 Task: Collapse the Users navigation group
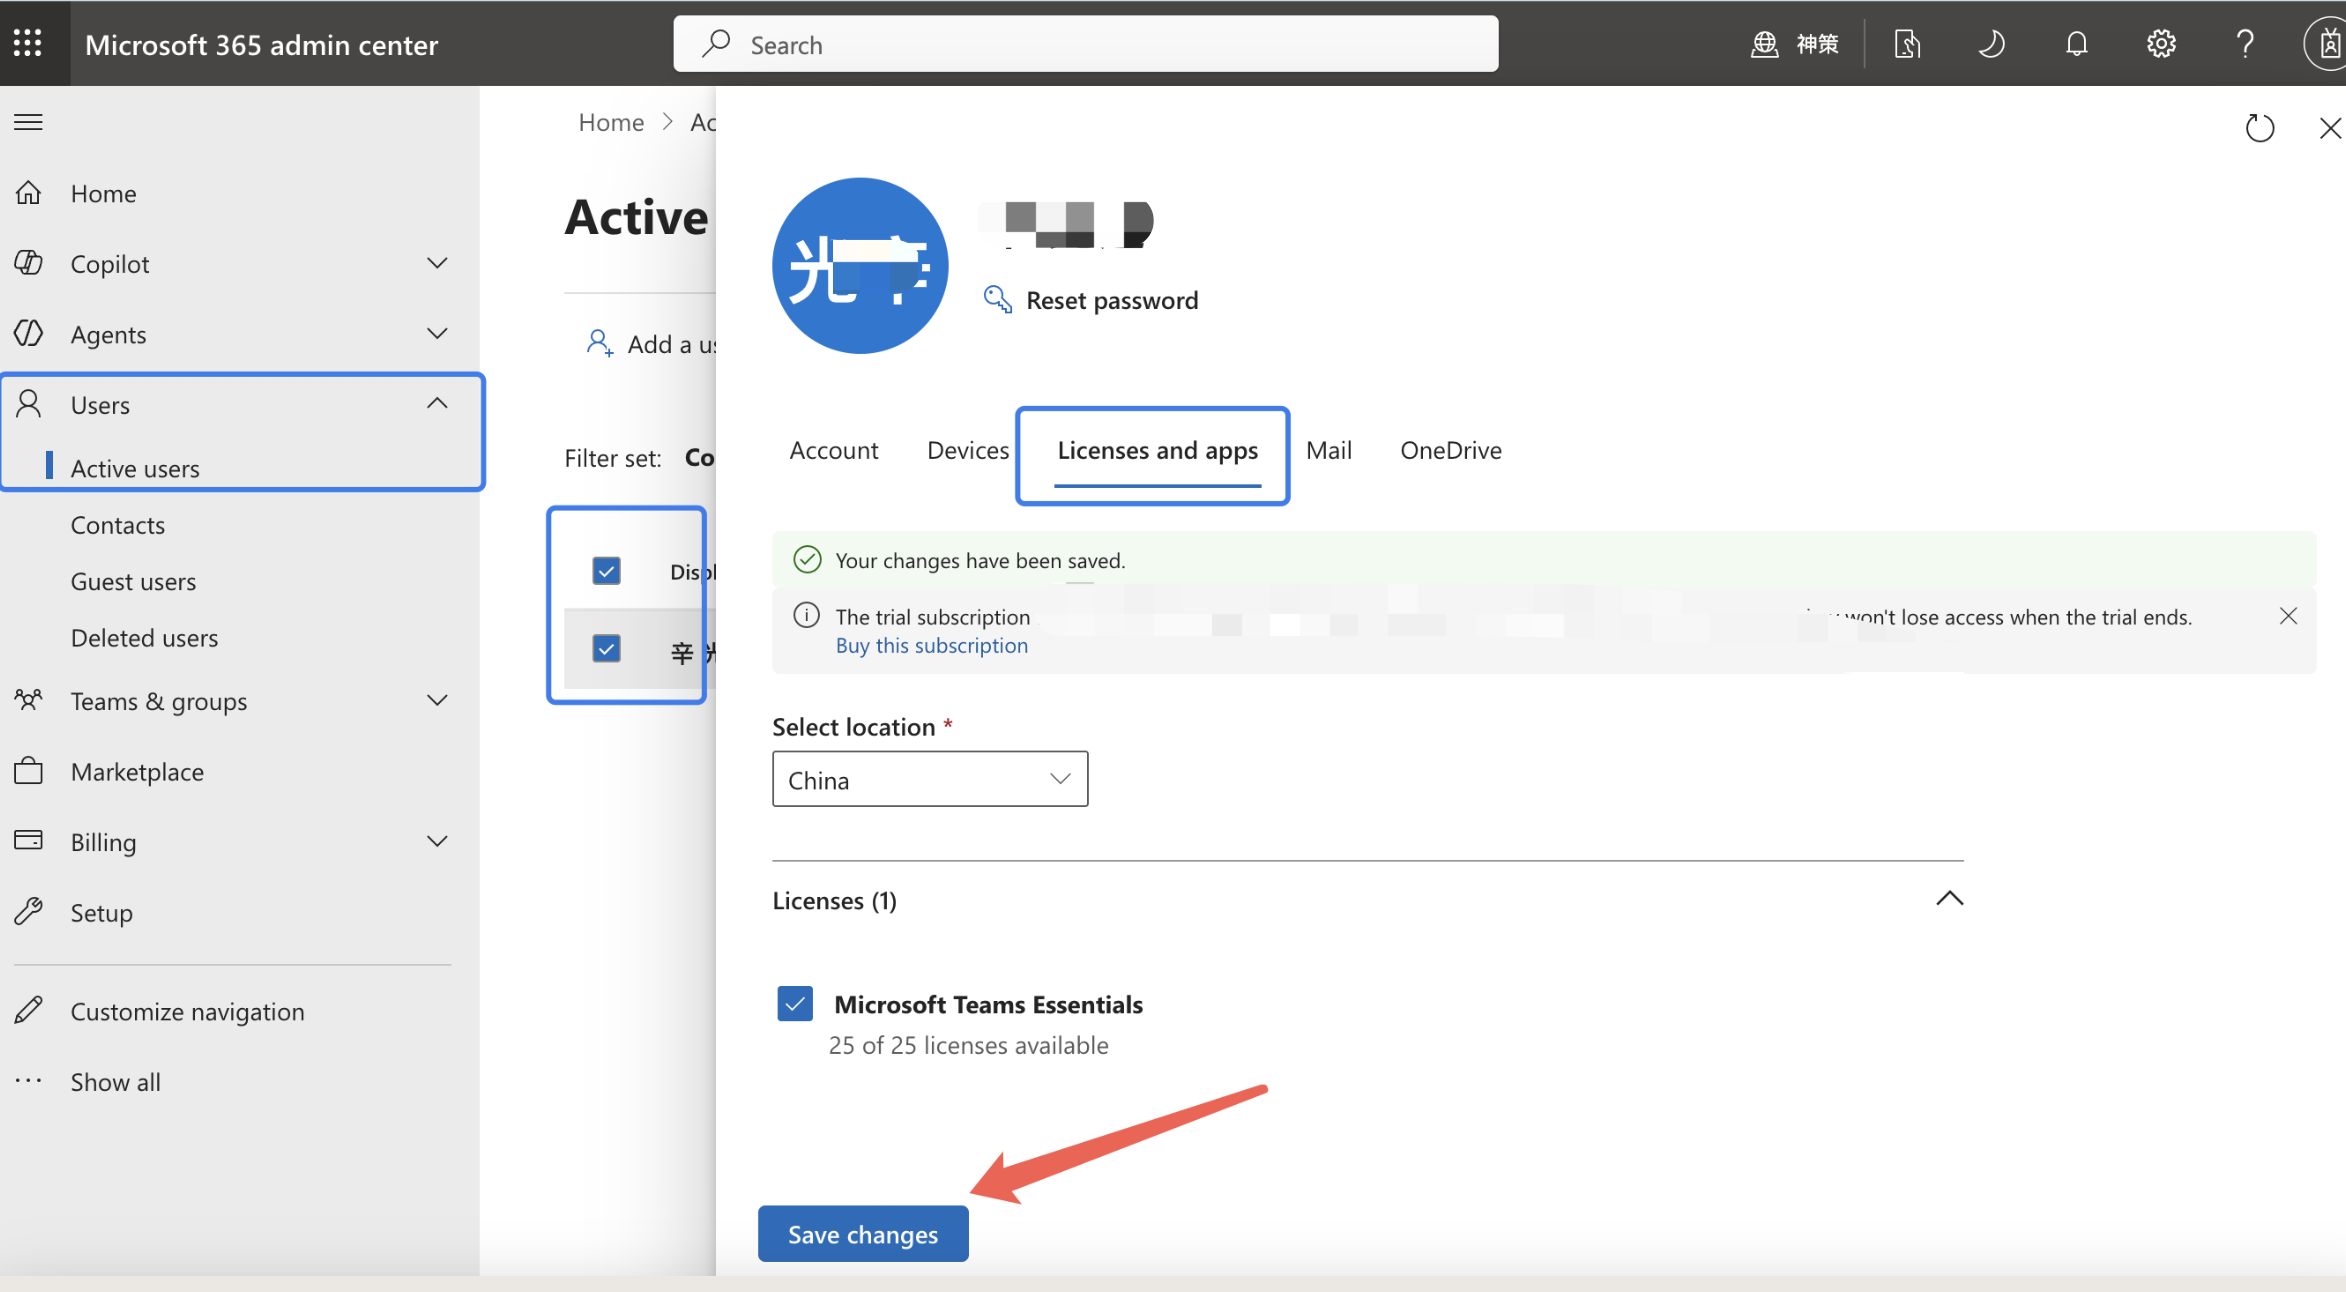[437, 403]
